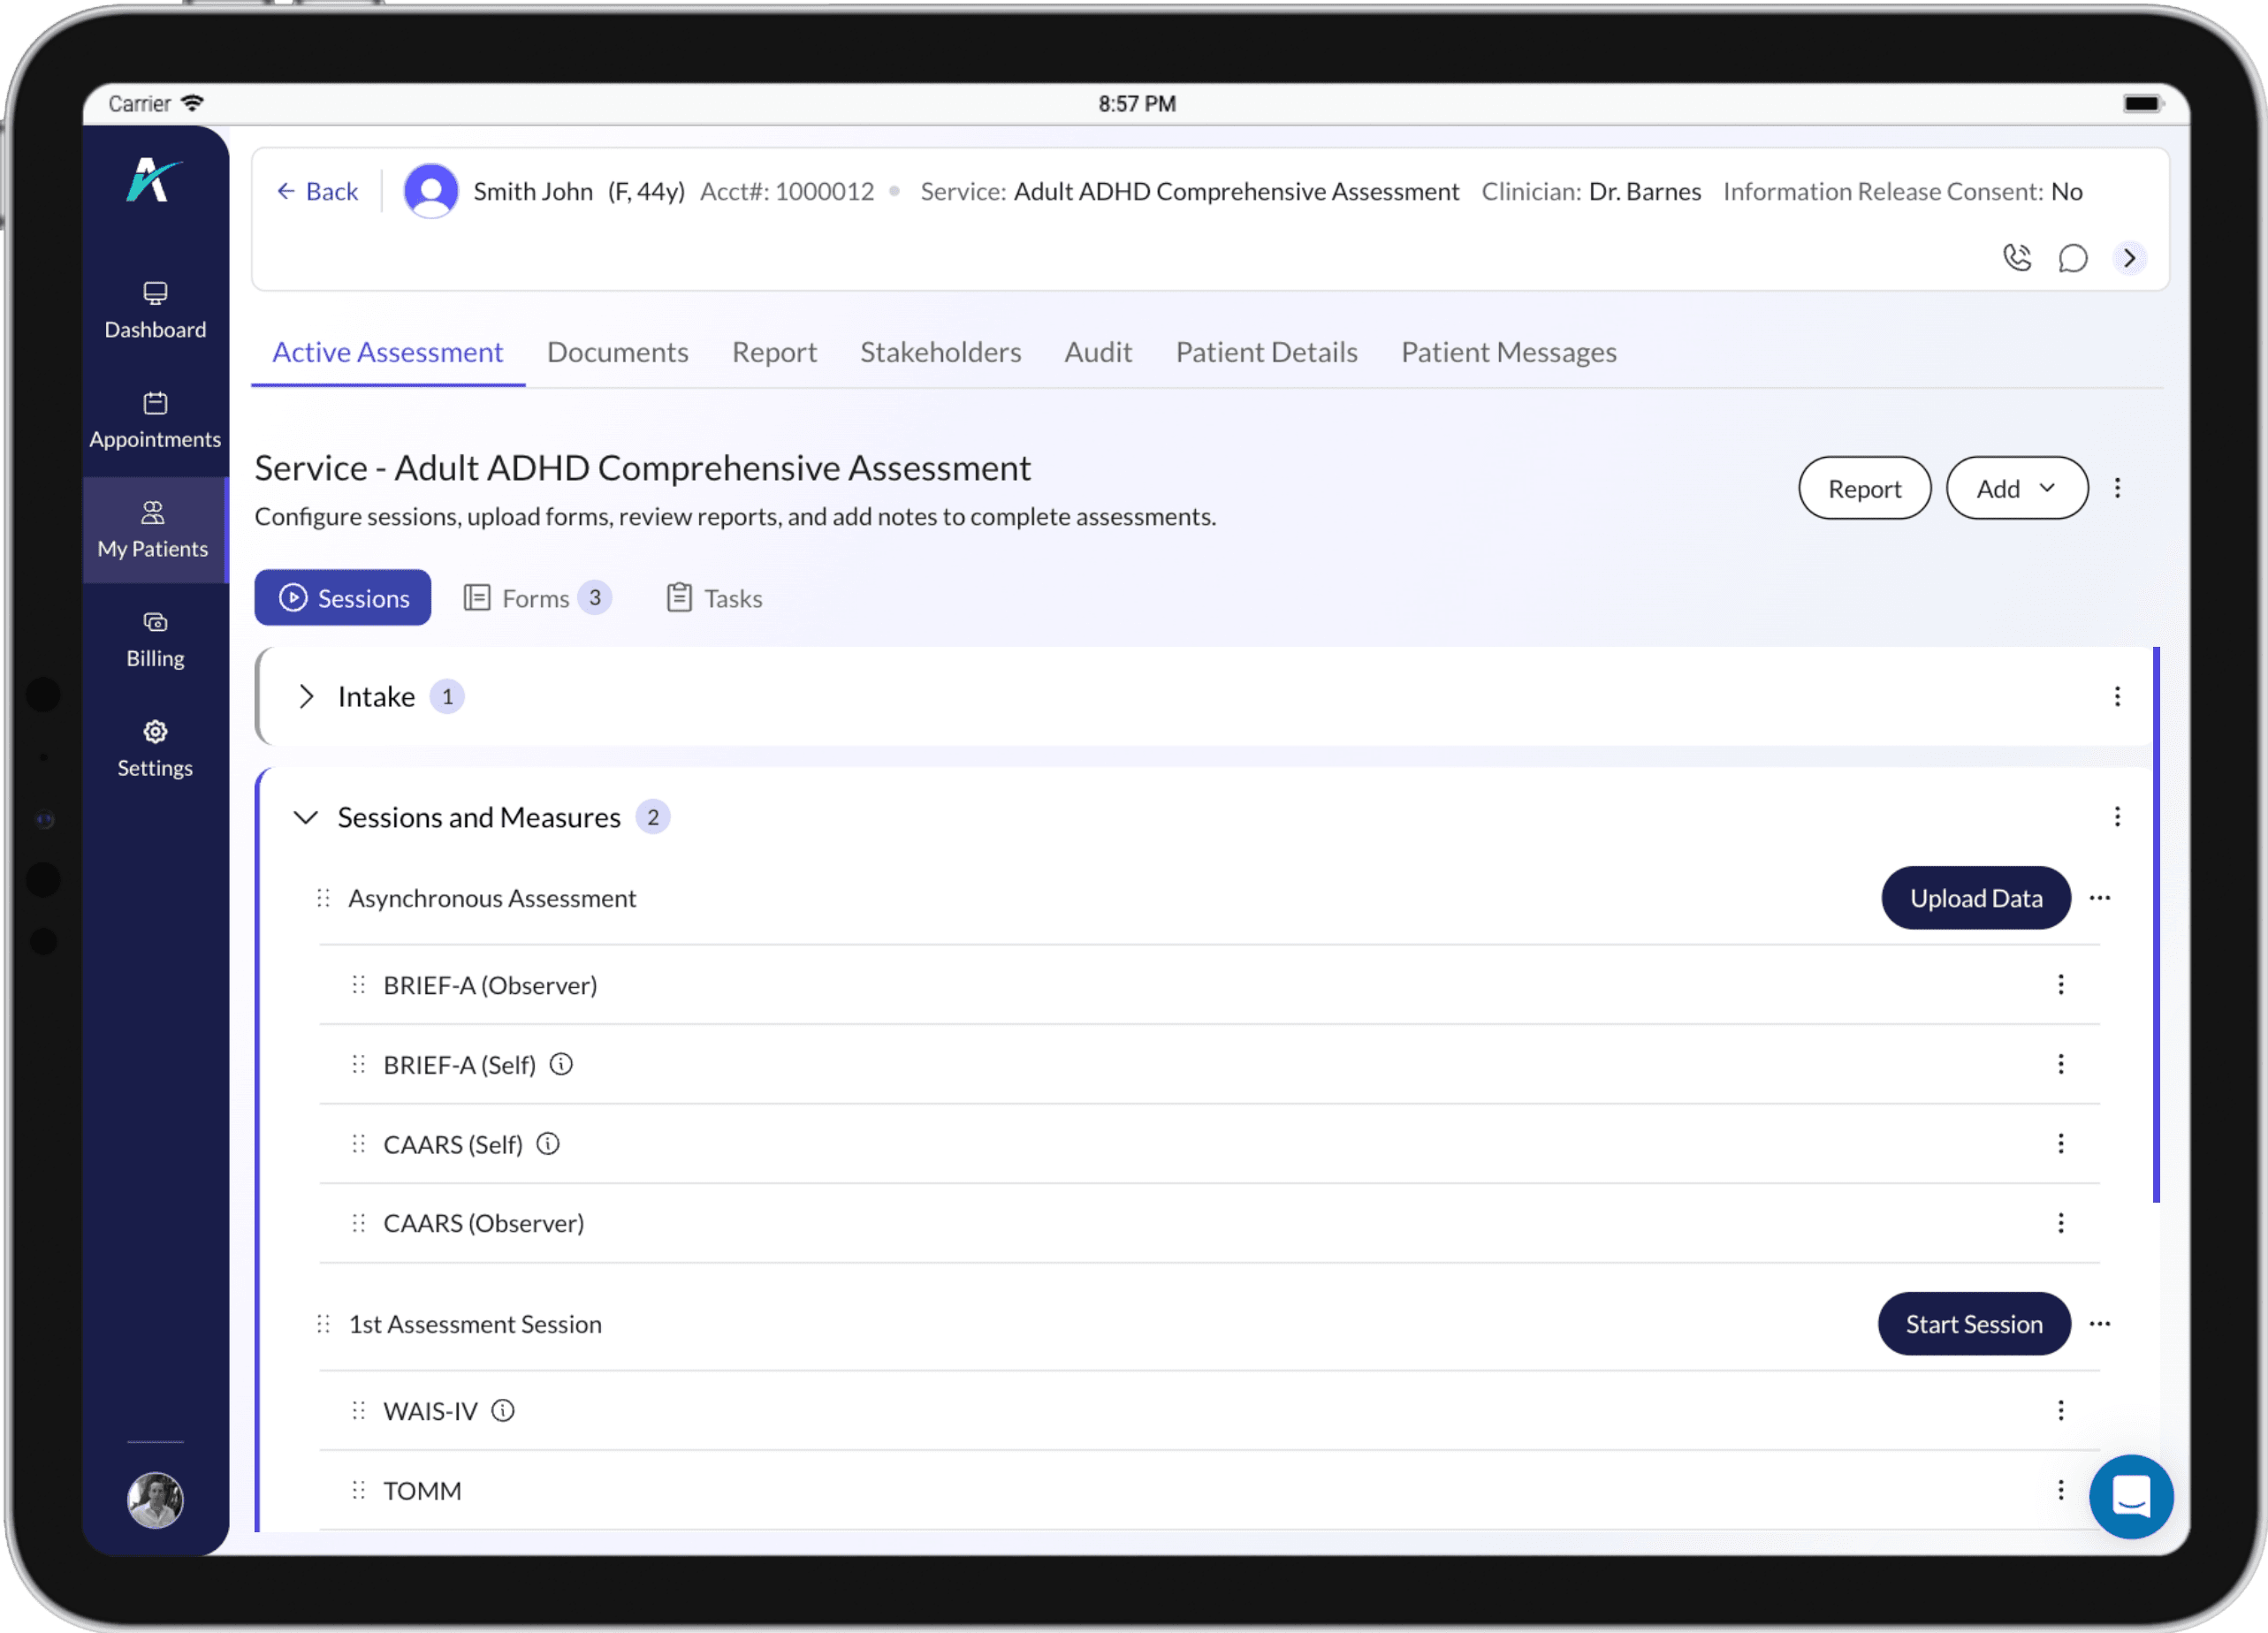Click the info icon next to WAIS-IV
This screenshot has height=1633, width=2268.
(503, 1410)
